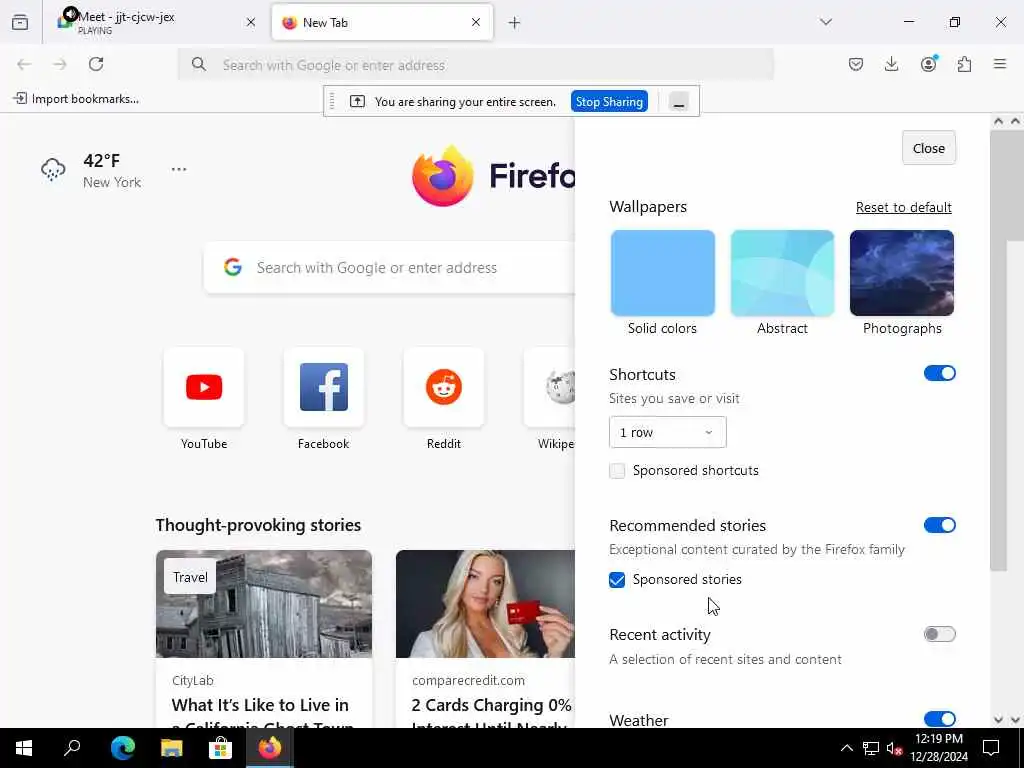Open Firefox View icon in tab strip
Screen dimensions: 1024x768
[20, 22]
